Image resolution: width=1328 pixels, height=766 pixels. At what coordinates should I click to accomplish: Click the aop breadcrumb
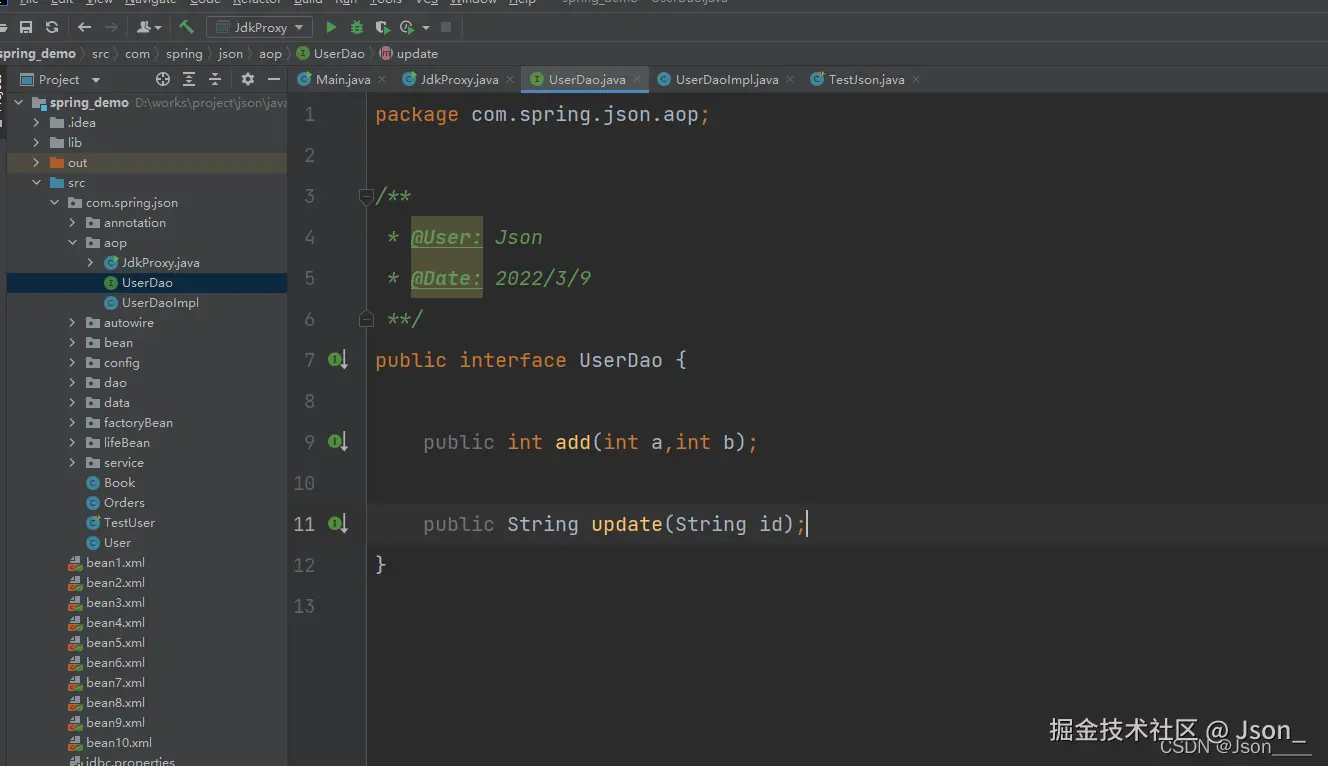pos(270,54)
